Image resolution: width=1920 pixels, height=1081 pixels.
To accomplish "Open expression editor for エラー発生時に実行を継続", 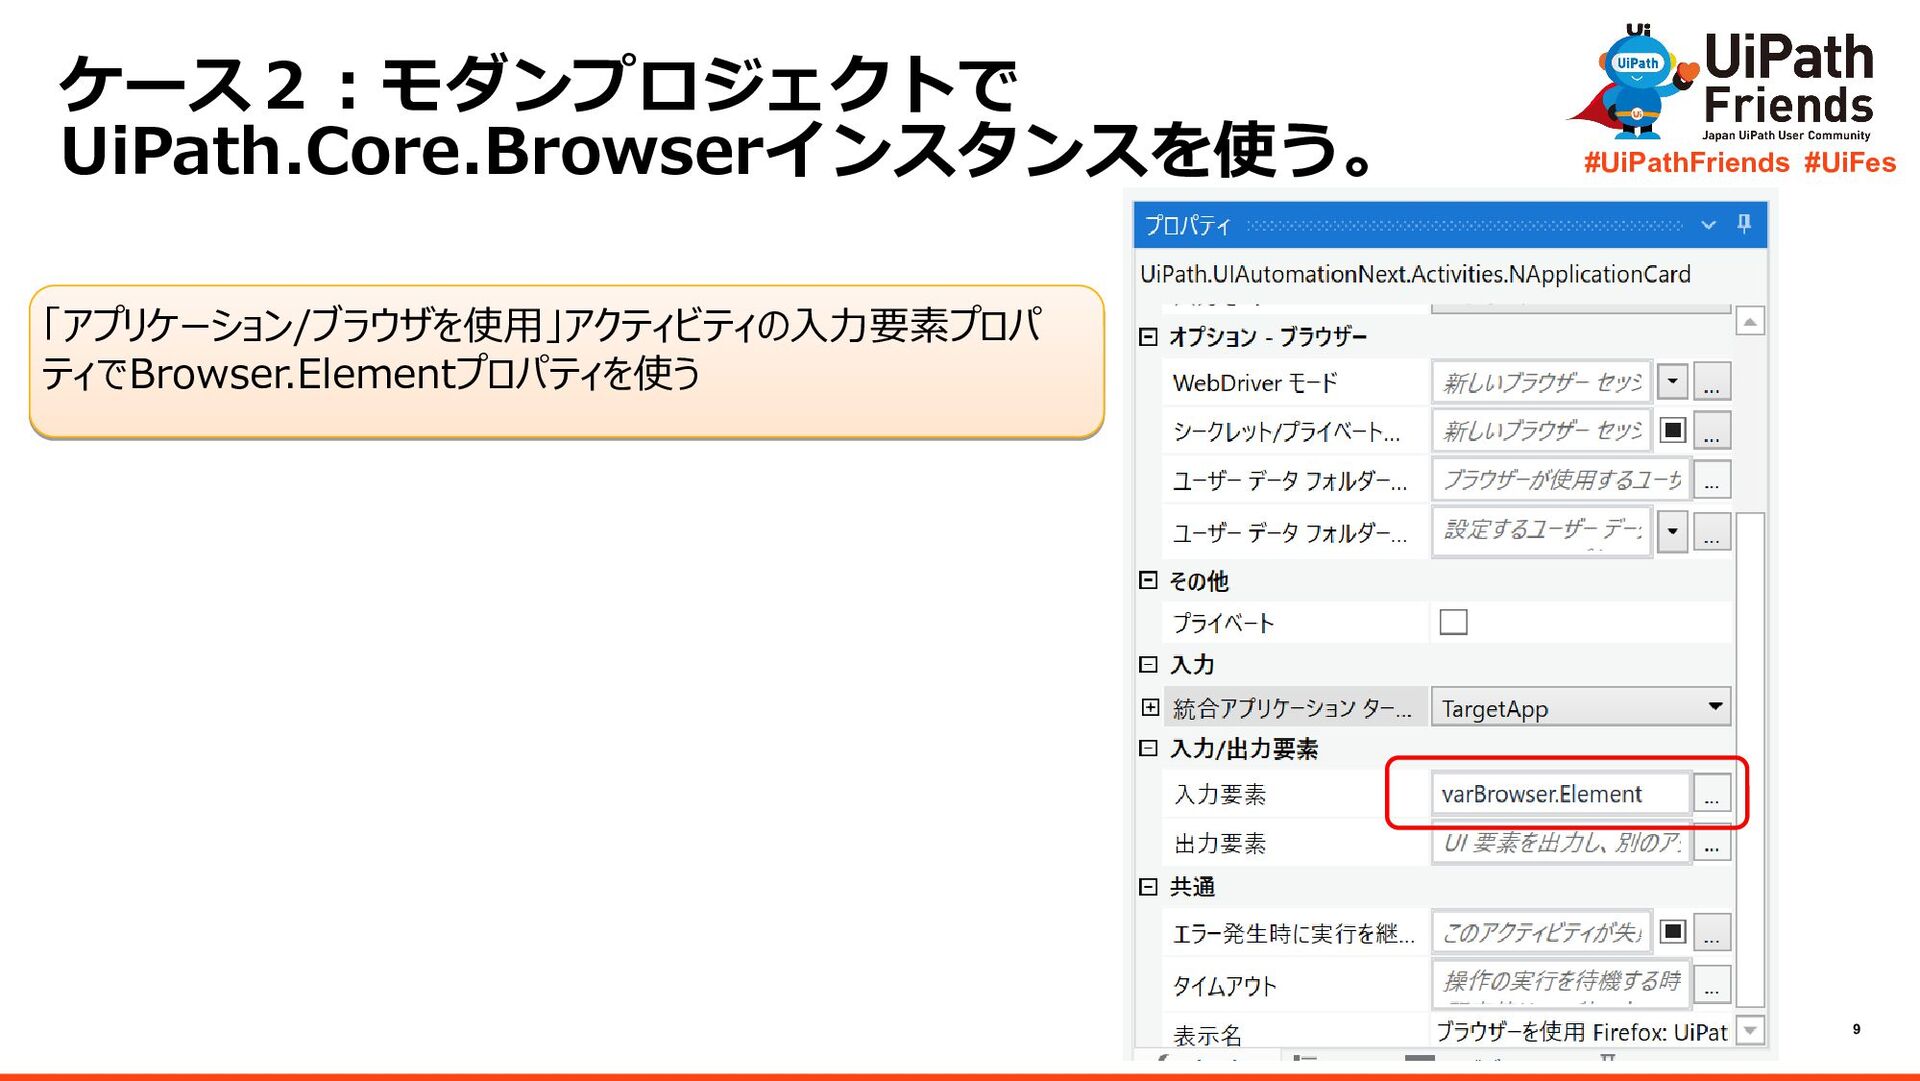I will (1712, 932).
